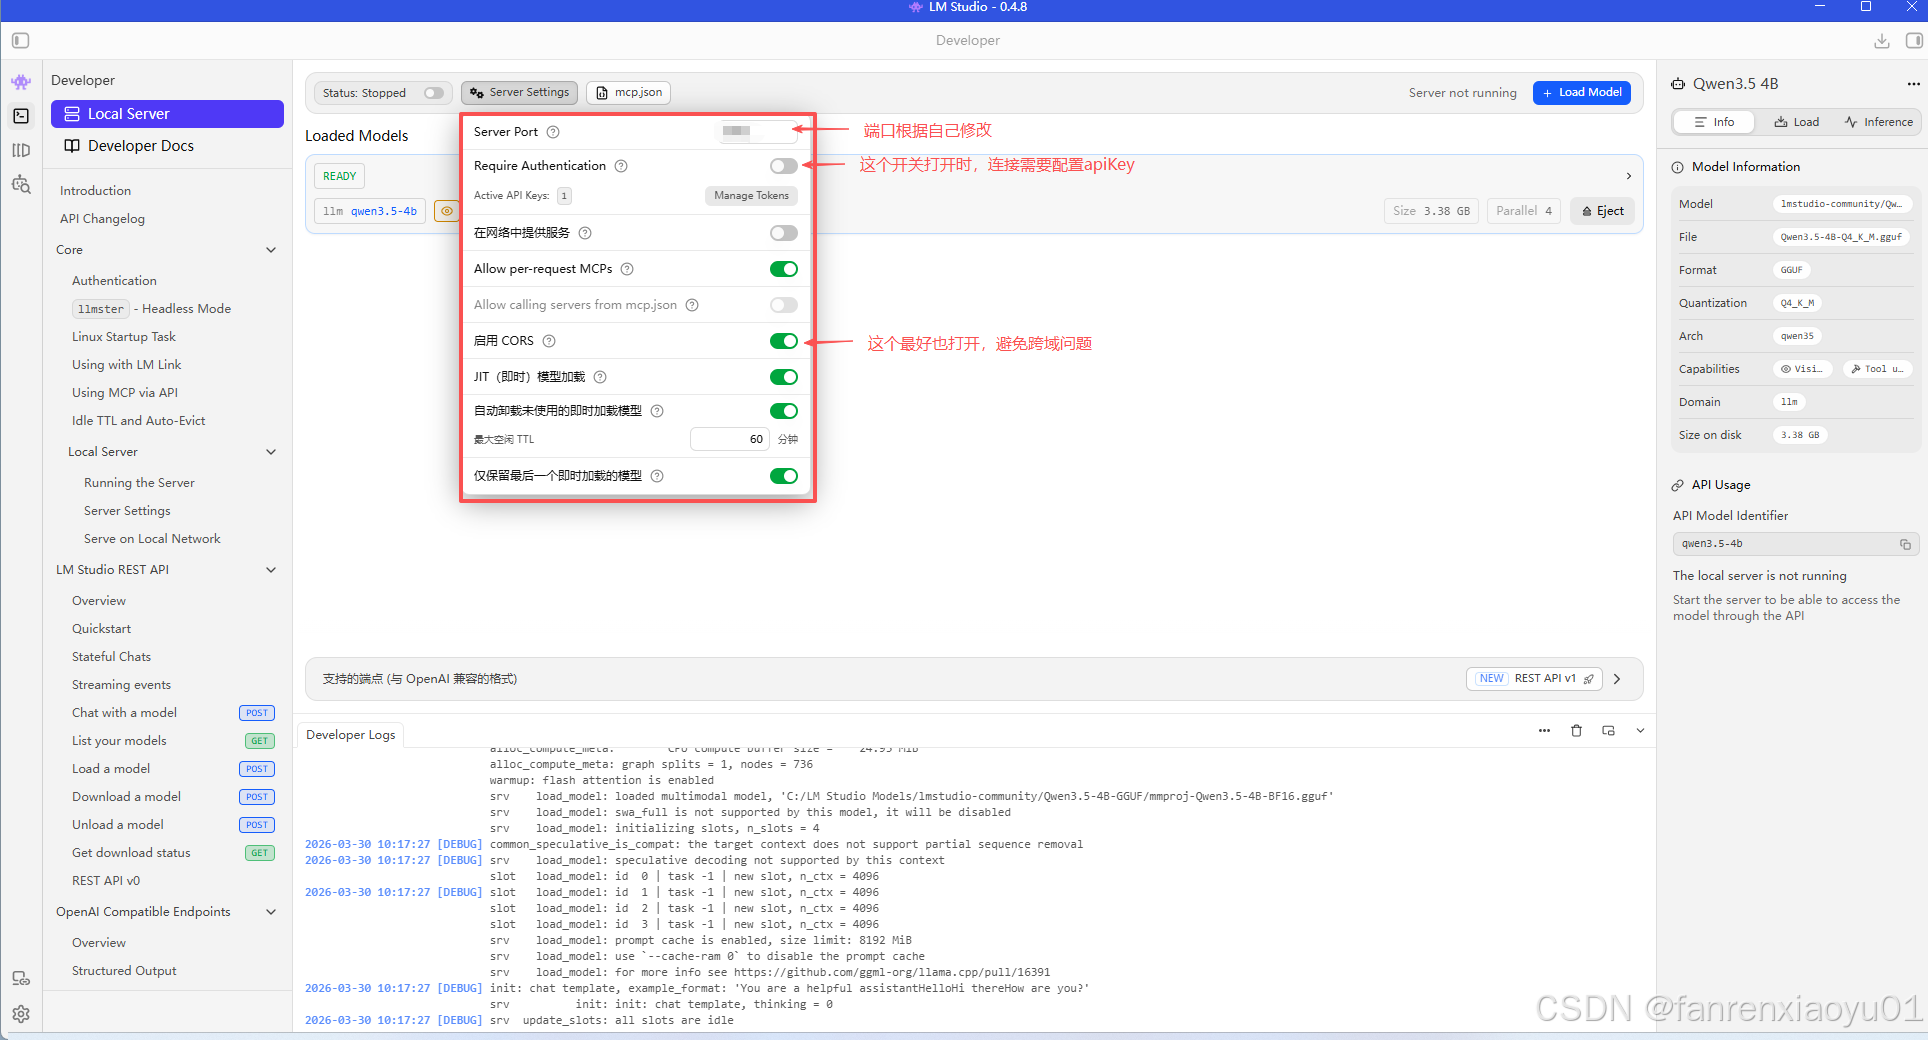1928x1040 pixels.
Task: Close the Server Settings dropdown button
Action: coord(519,93)
